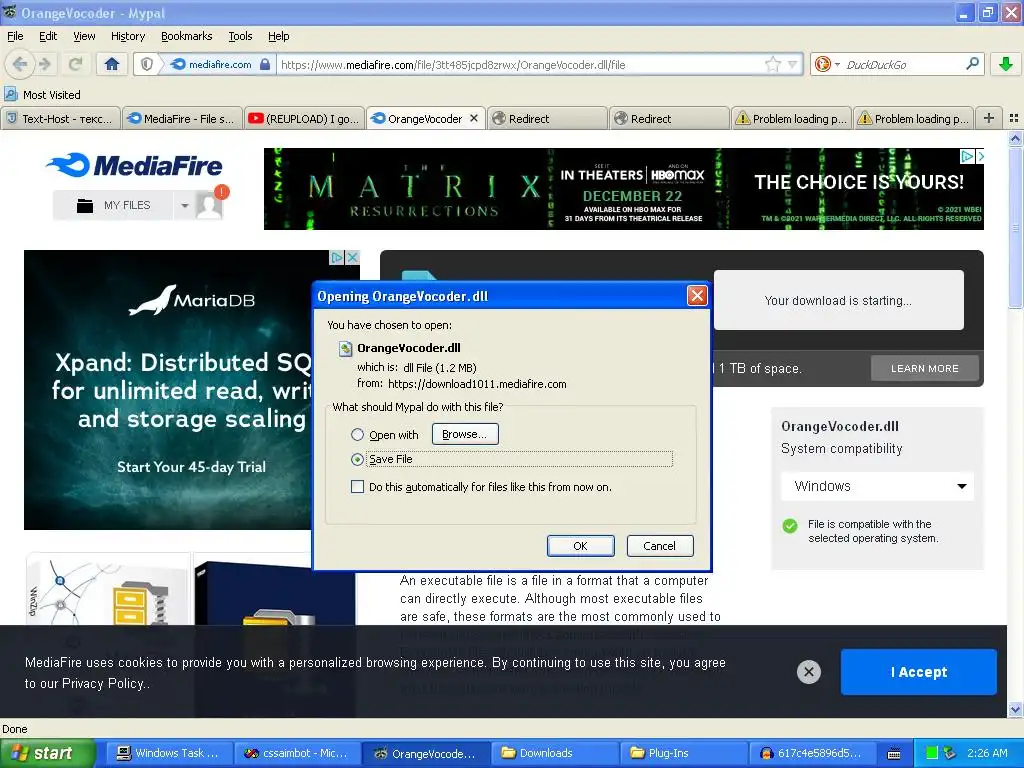Bookmark this page with the star
1024x768 pixels.
click(773, 64)
